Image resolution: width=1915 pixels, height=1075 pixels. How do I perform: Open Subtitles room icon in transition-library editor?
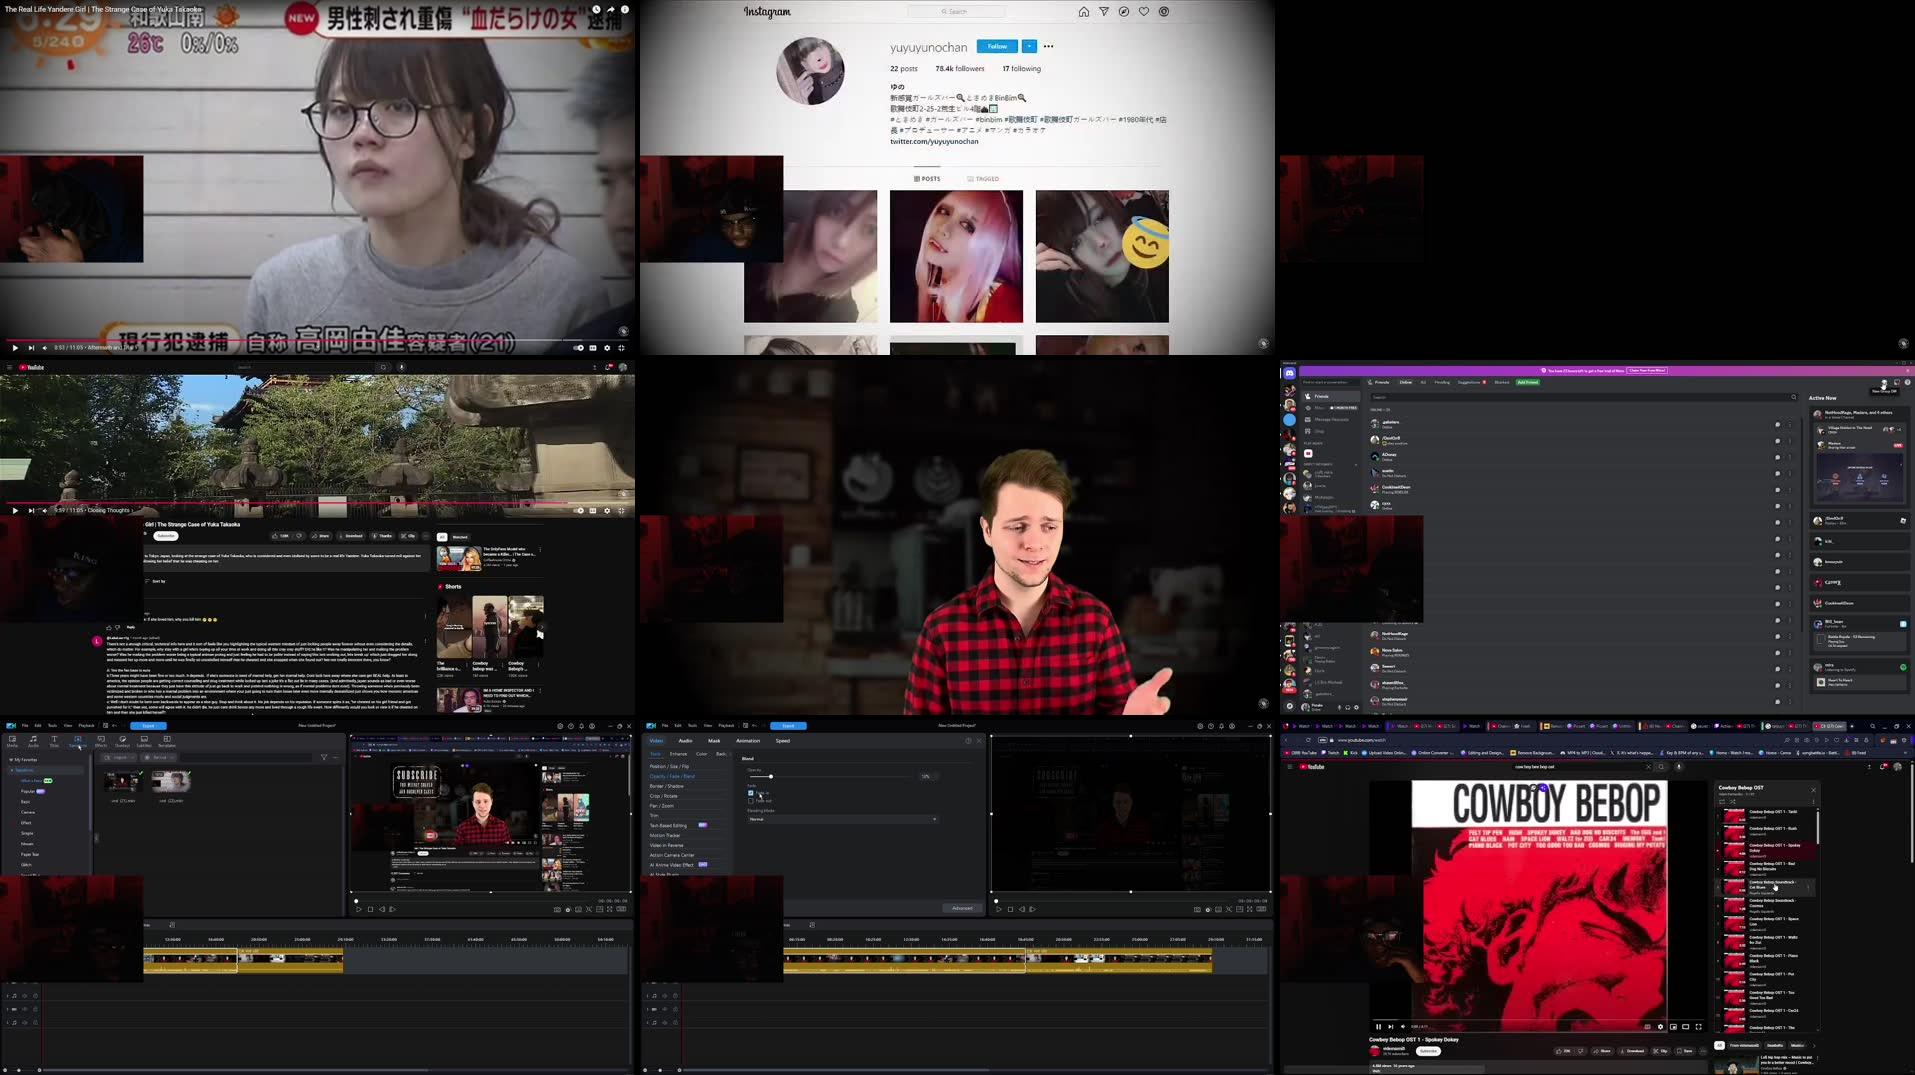(x=144, y=741)
